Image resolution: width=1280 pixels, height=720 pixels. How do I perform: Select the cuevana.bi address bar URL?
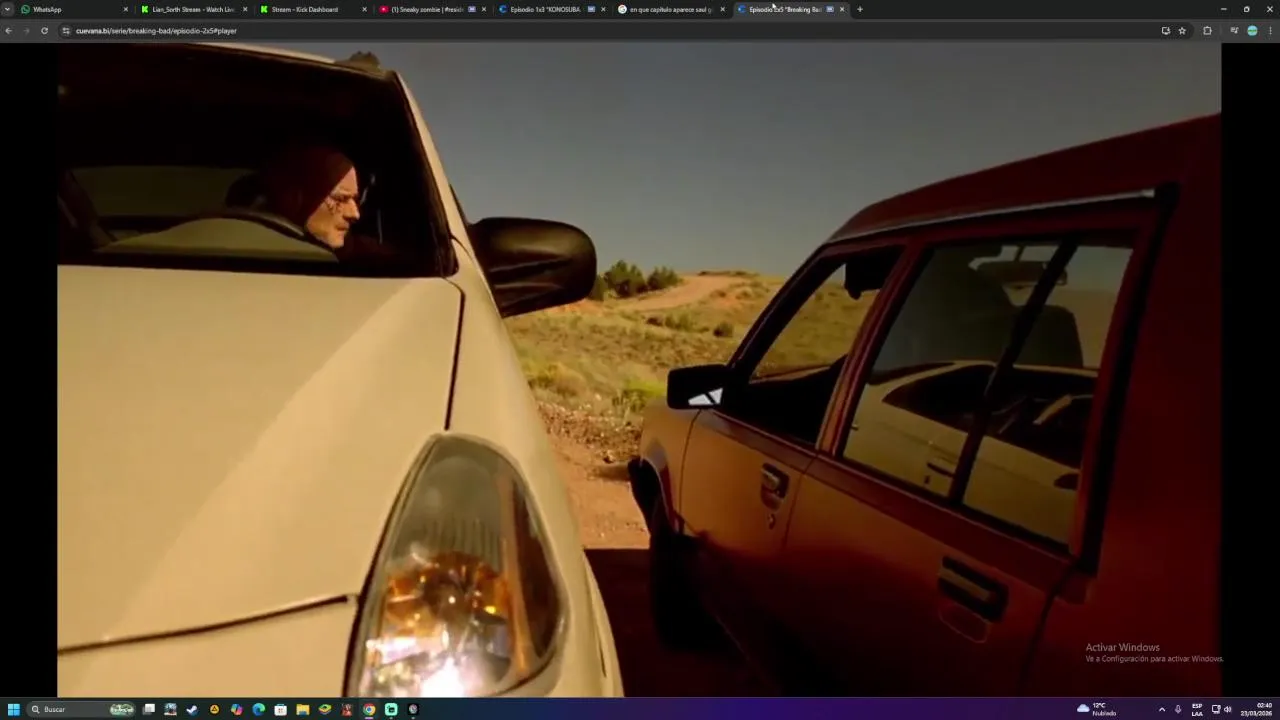[x=156, y=31]
